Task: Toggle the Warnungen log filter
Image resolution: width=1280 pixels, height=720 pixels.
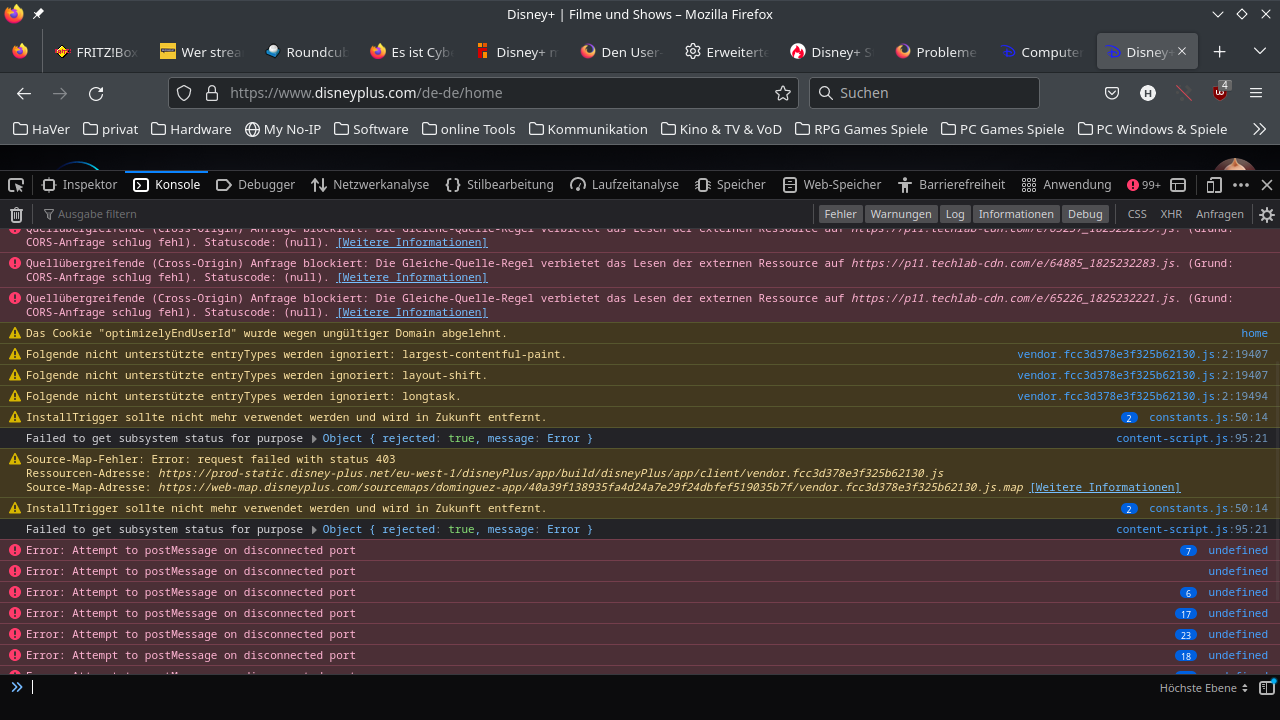Action: 900,214
